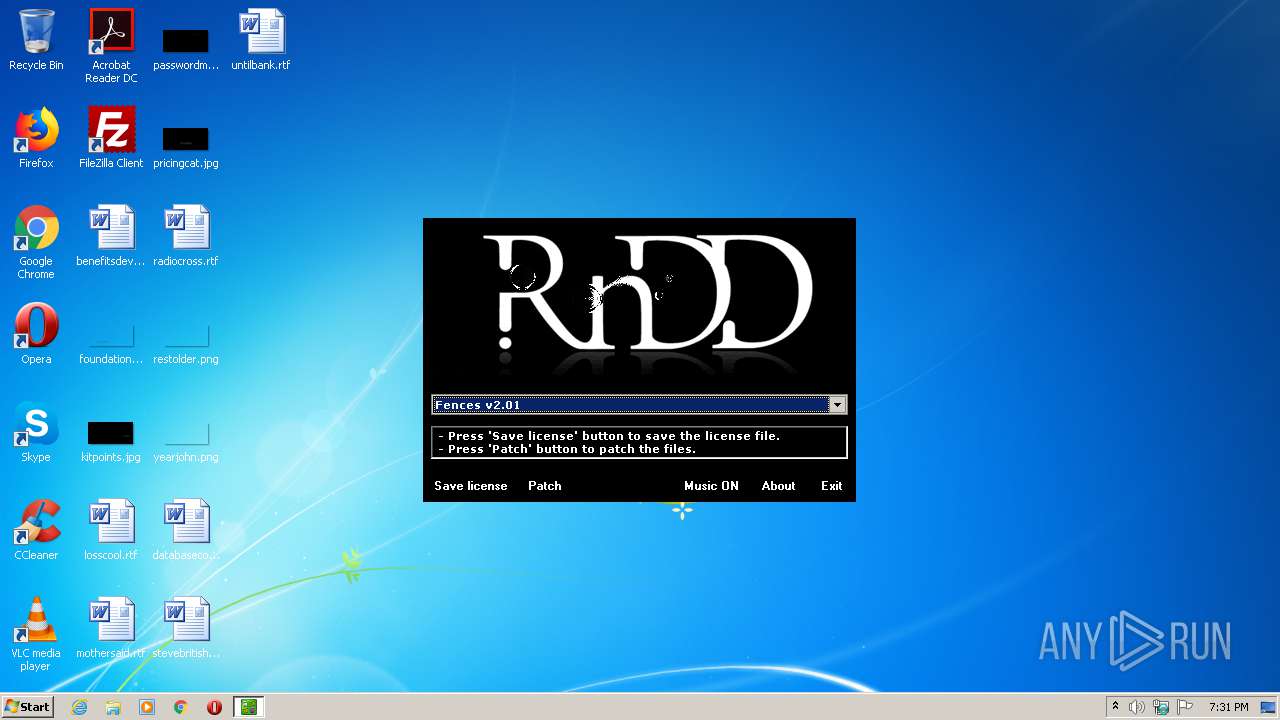
Task: Exit the patcher window
Action: [x=832, y=486]
